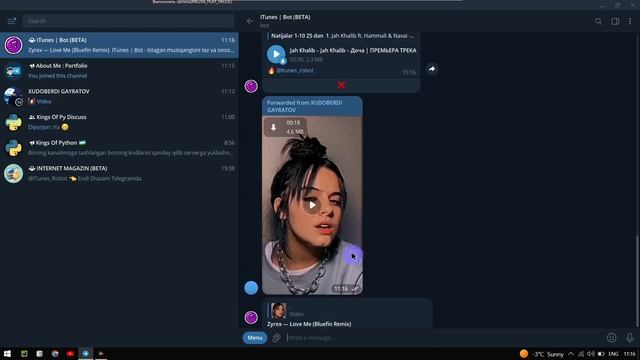Open the emoji picker
Image resolution: width=640 pixels, height=360 pixels.
pyautogui.click(x=611, y=338)
